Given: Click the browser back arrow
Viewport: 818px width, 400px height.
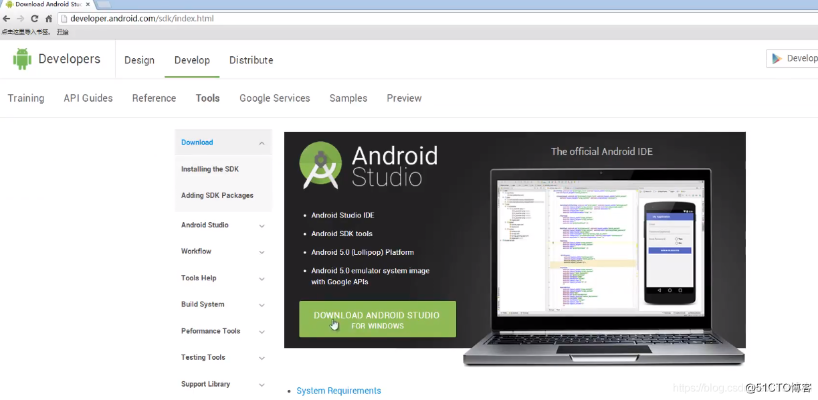Looking at the screenshot, I should (x=6, y=19).
